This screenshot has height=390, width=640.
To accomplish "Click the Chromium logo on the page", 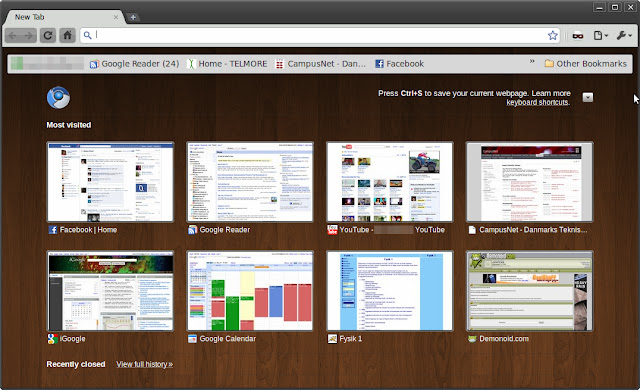I will tap(58, 98).
